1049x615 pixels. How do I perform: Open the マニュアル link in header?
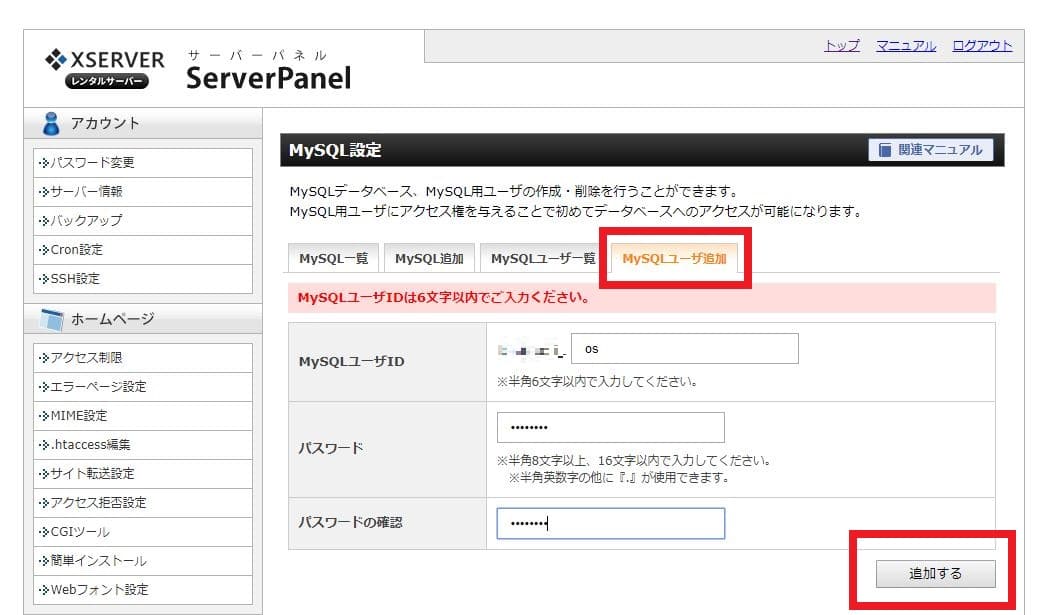pos(906,46)
